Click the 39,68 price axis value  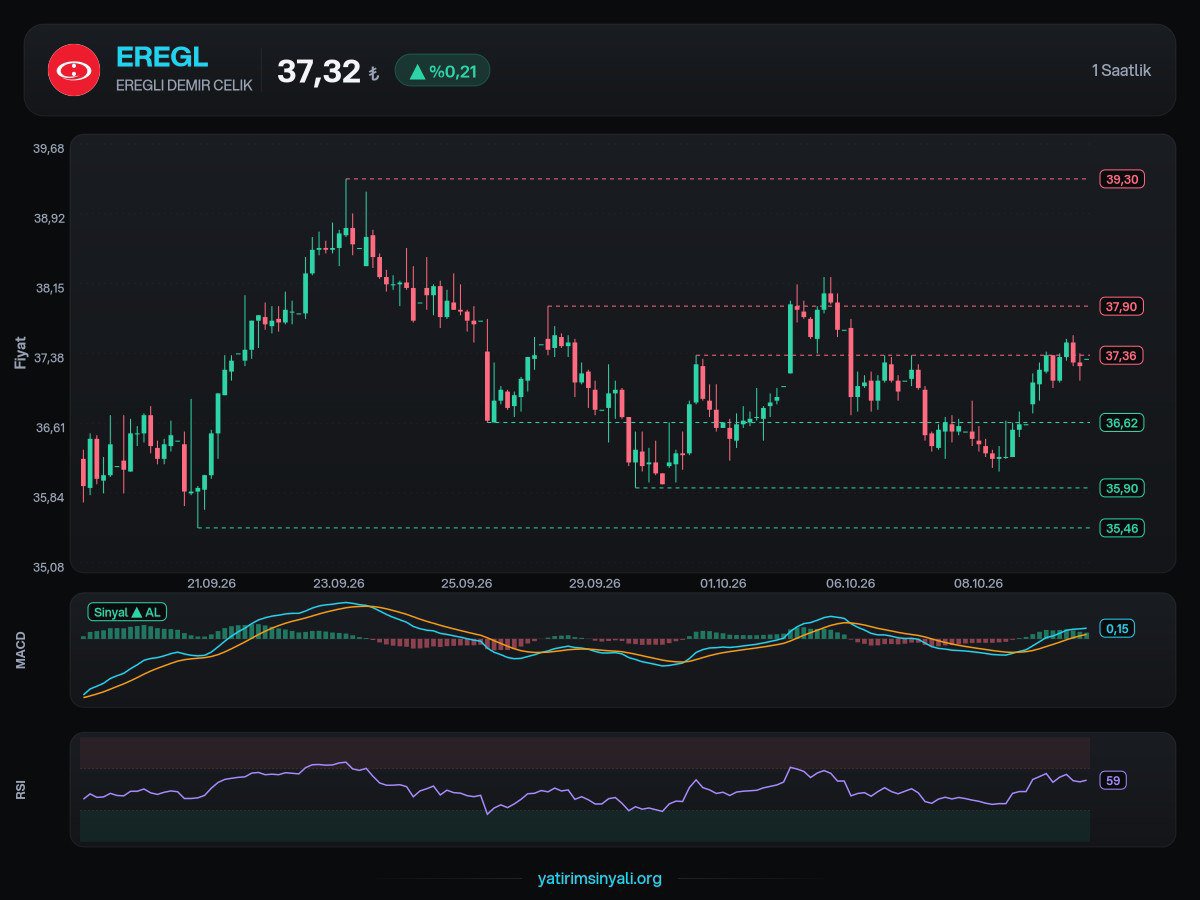[x=49, y=149]
